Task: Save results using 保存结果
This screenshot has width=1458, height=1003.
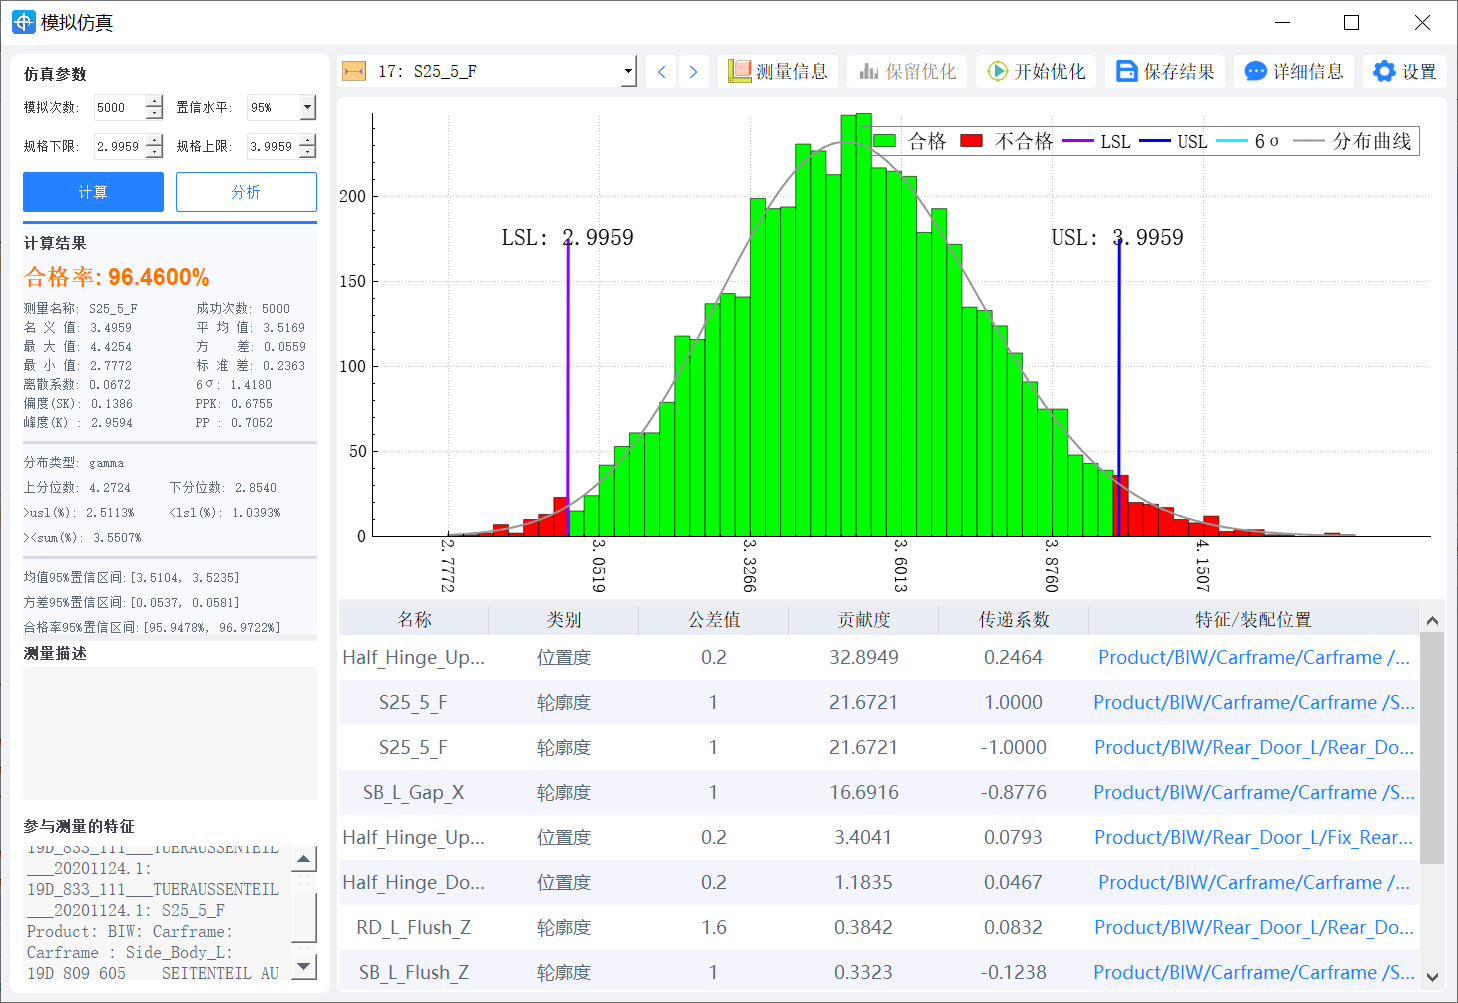Action: (1165, 72)
